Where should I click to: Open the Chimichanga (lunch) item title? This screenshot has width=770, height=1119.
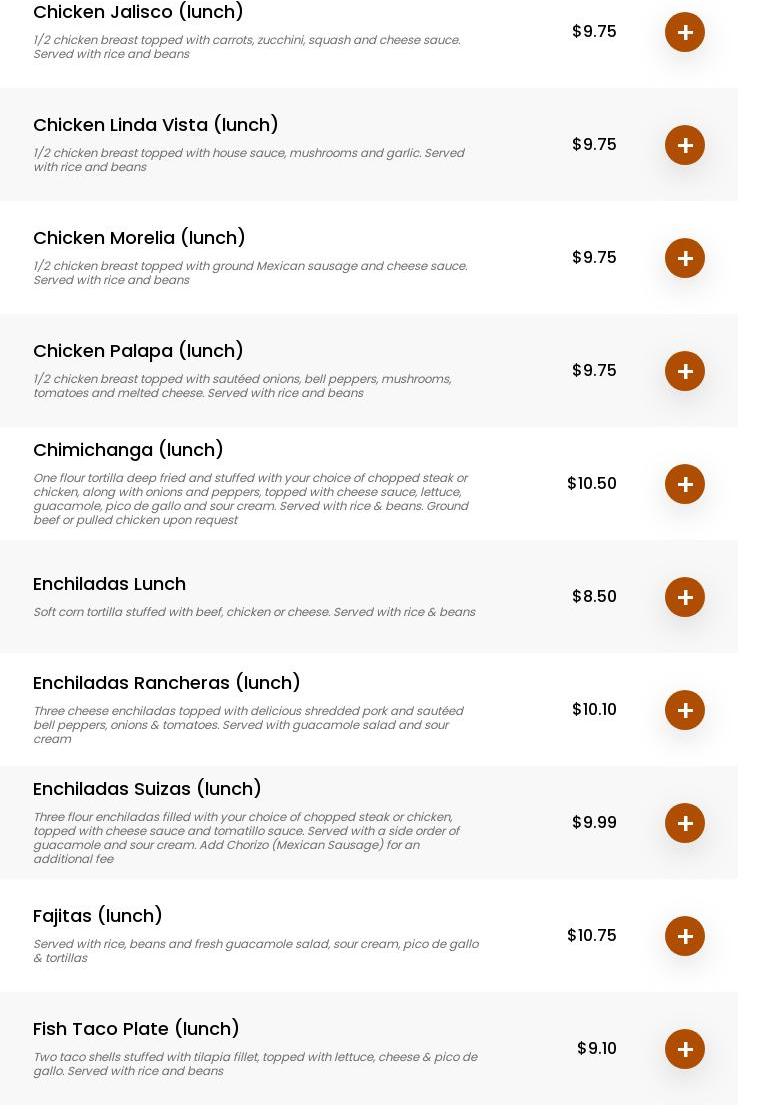coord(128,450)
